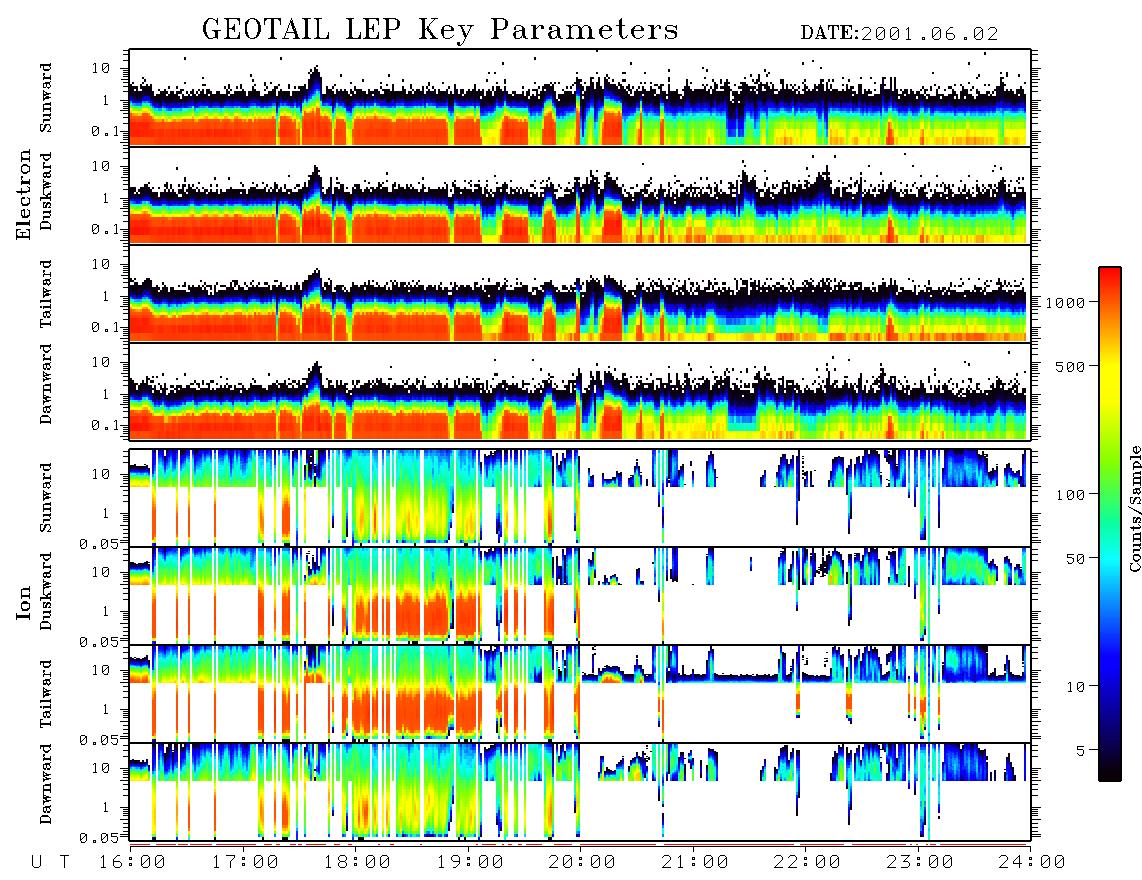Image resolution: width=1142 pixels, height=880 pixels.
Task: Click the Ion Tailward spectrogram panel
Action: 580,694
